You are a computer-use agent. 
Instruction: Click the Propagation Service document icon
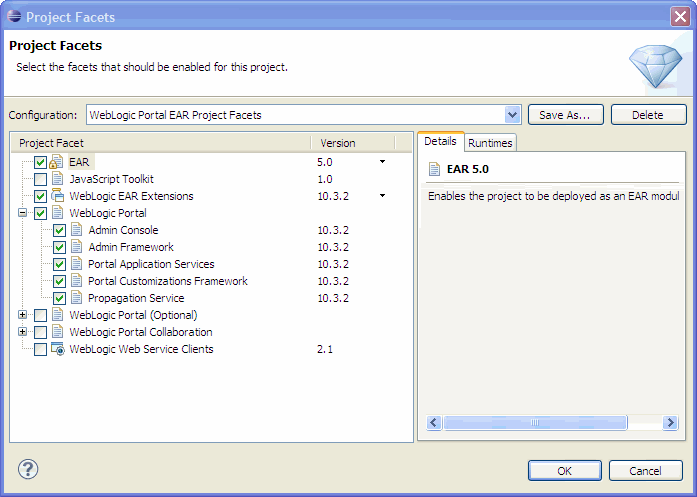point(76,298)
